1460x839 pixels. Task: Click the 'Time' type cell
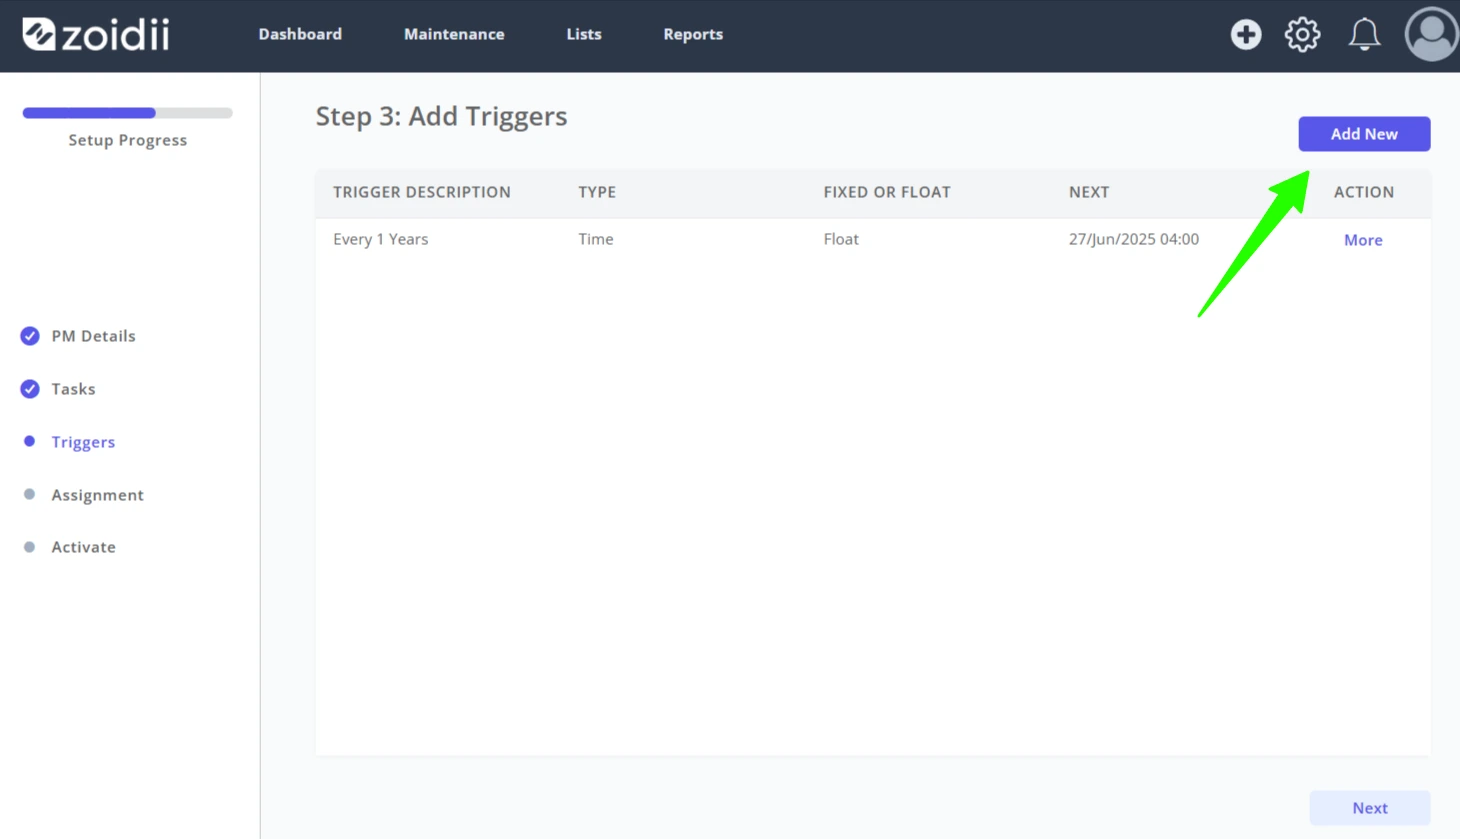[x=596, y=239]
